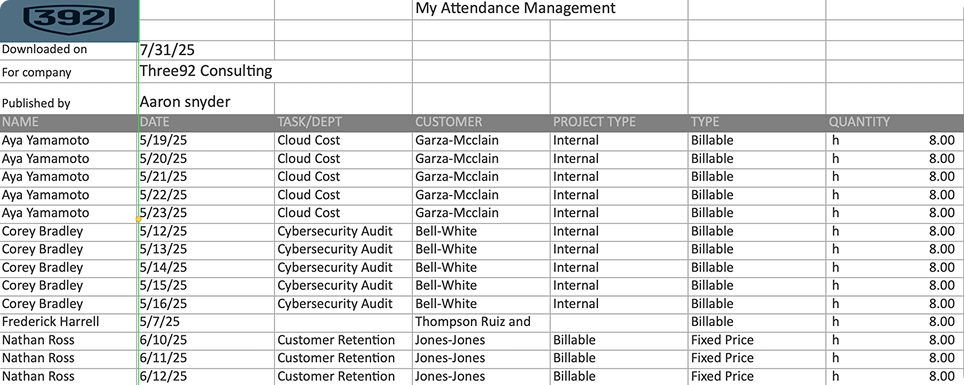Click the Customer Retention cell for 6/12/25
The height and width of the screenshot is (385, 964).
pyautogui.click(x=344, y=376)
